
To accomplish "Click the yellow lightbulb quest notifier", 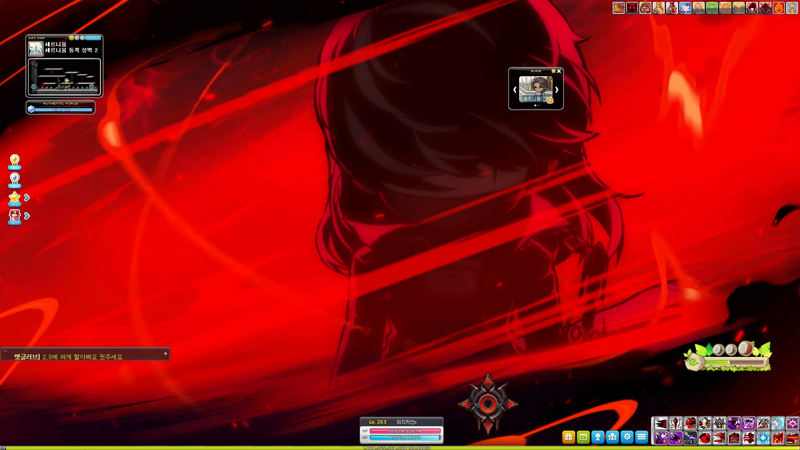I will click(x=14, y=162).
